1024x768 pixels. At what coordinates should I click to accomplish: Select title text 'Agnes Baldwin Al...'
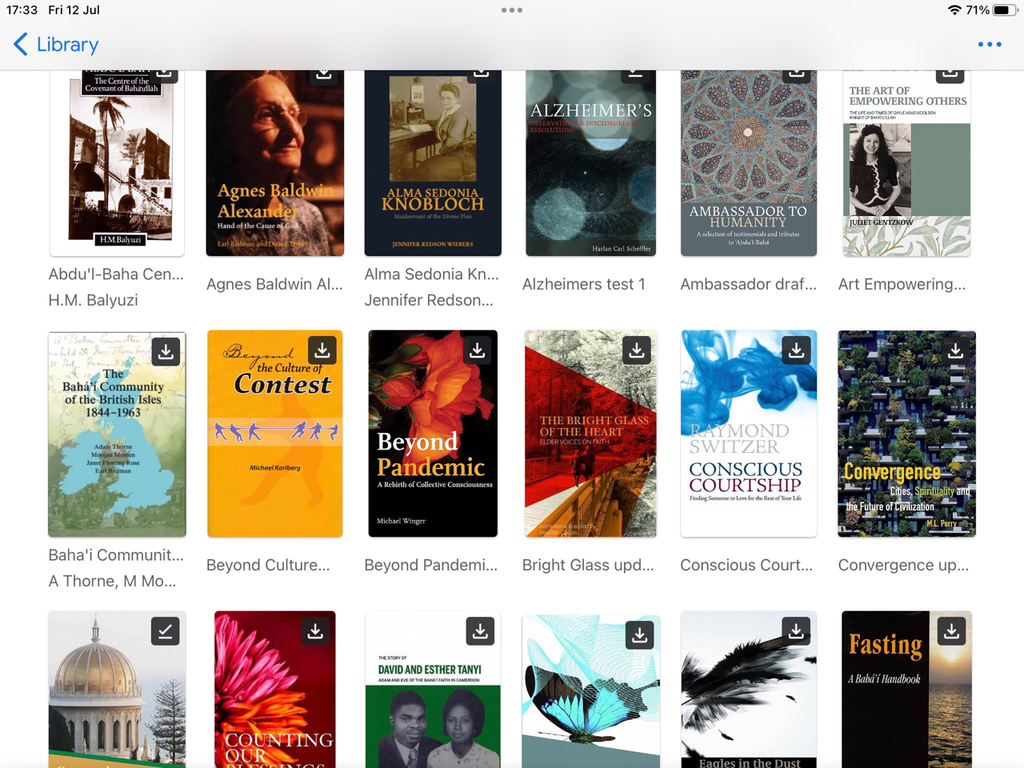click(274, 284)
